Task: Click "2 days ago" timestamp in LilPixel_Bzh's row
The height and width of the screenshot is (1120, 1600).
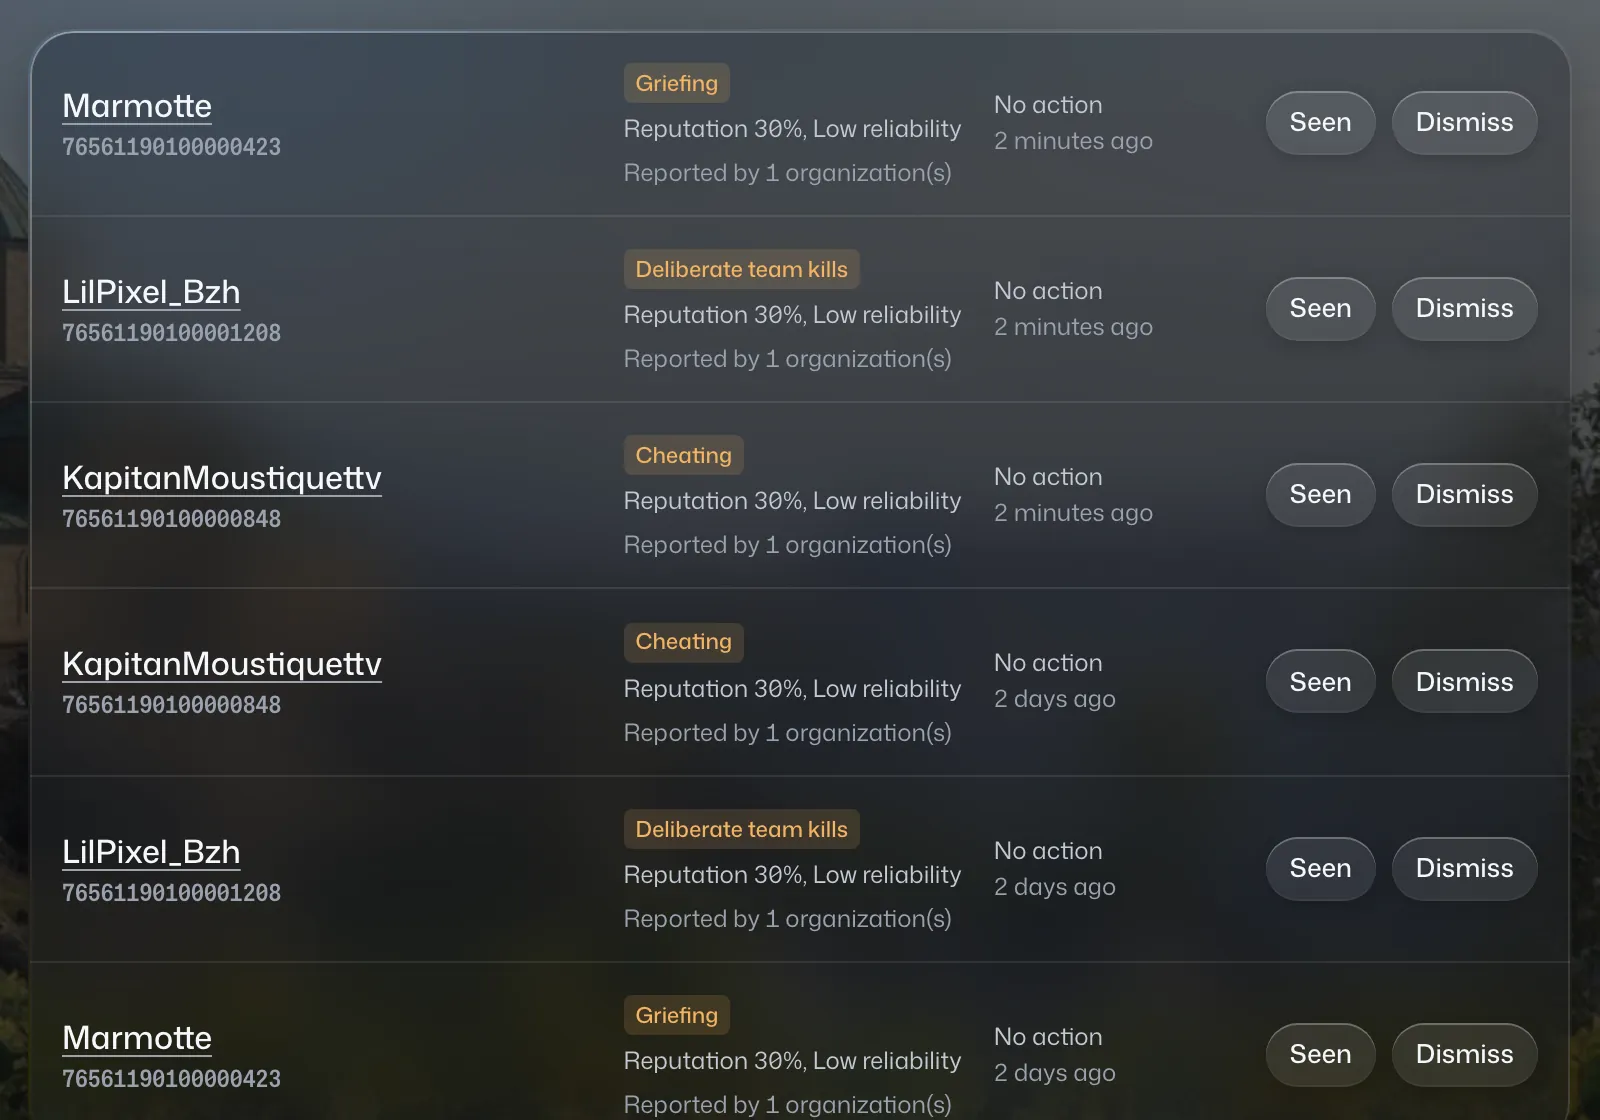Action: coord(1054,887)
